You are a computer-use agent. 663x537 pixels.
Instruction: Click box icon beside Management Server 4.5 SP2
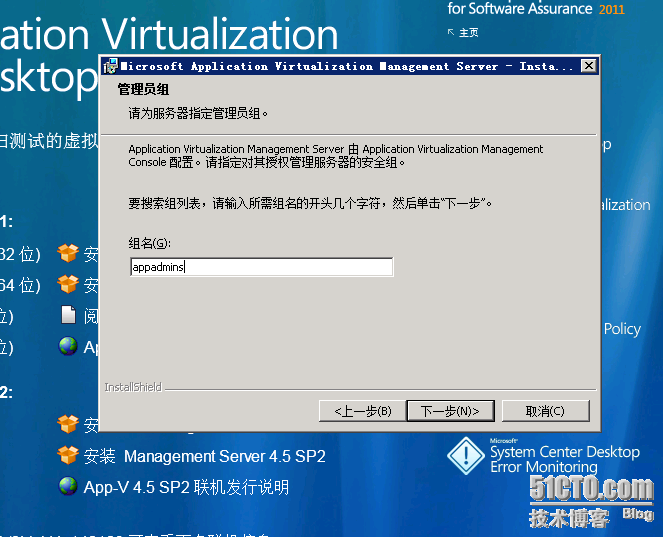(x=68, y=455)
